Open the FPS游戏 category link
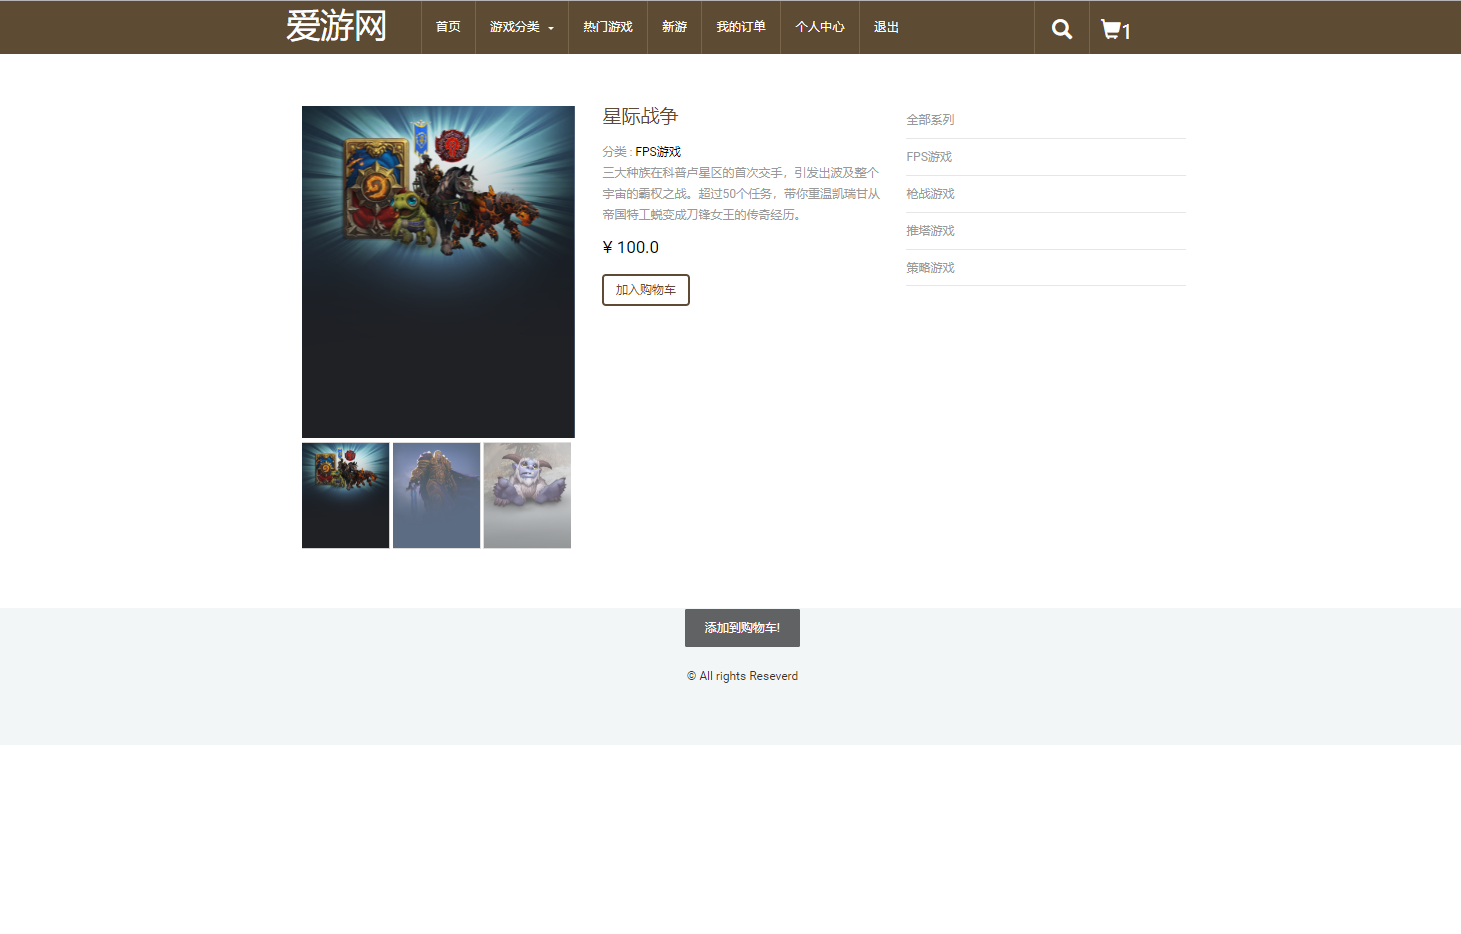This screenshot has height=934, width=1461. 929,156
